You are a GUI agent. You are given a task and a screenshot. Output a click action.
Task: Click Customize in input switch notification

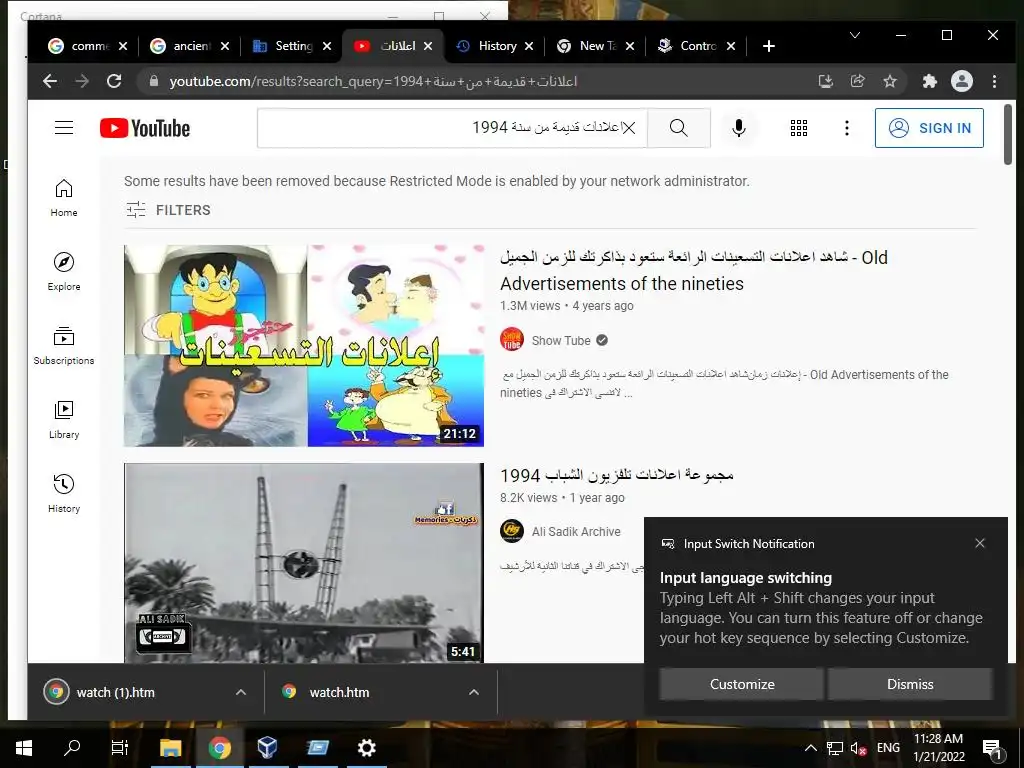tap(742, 684)
